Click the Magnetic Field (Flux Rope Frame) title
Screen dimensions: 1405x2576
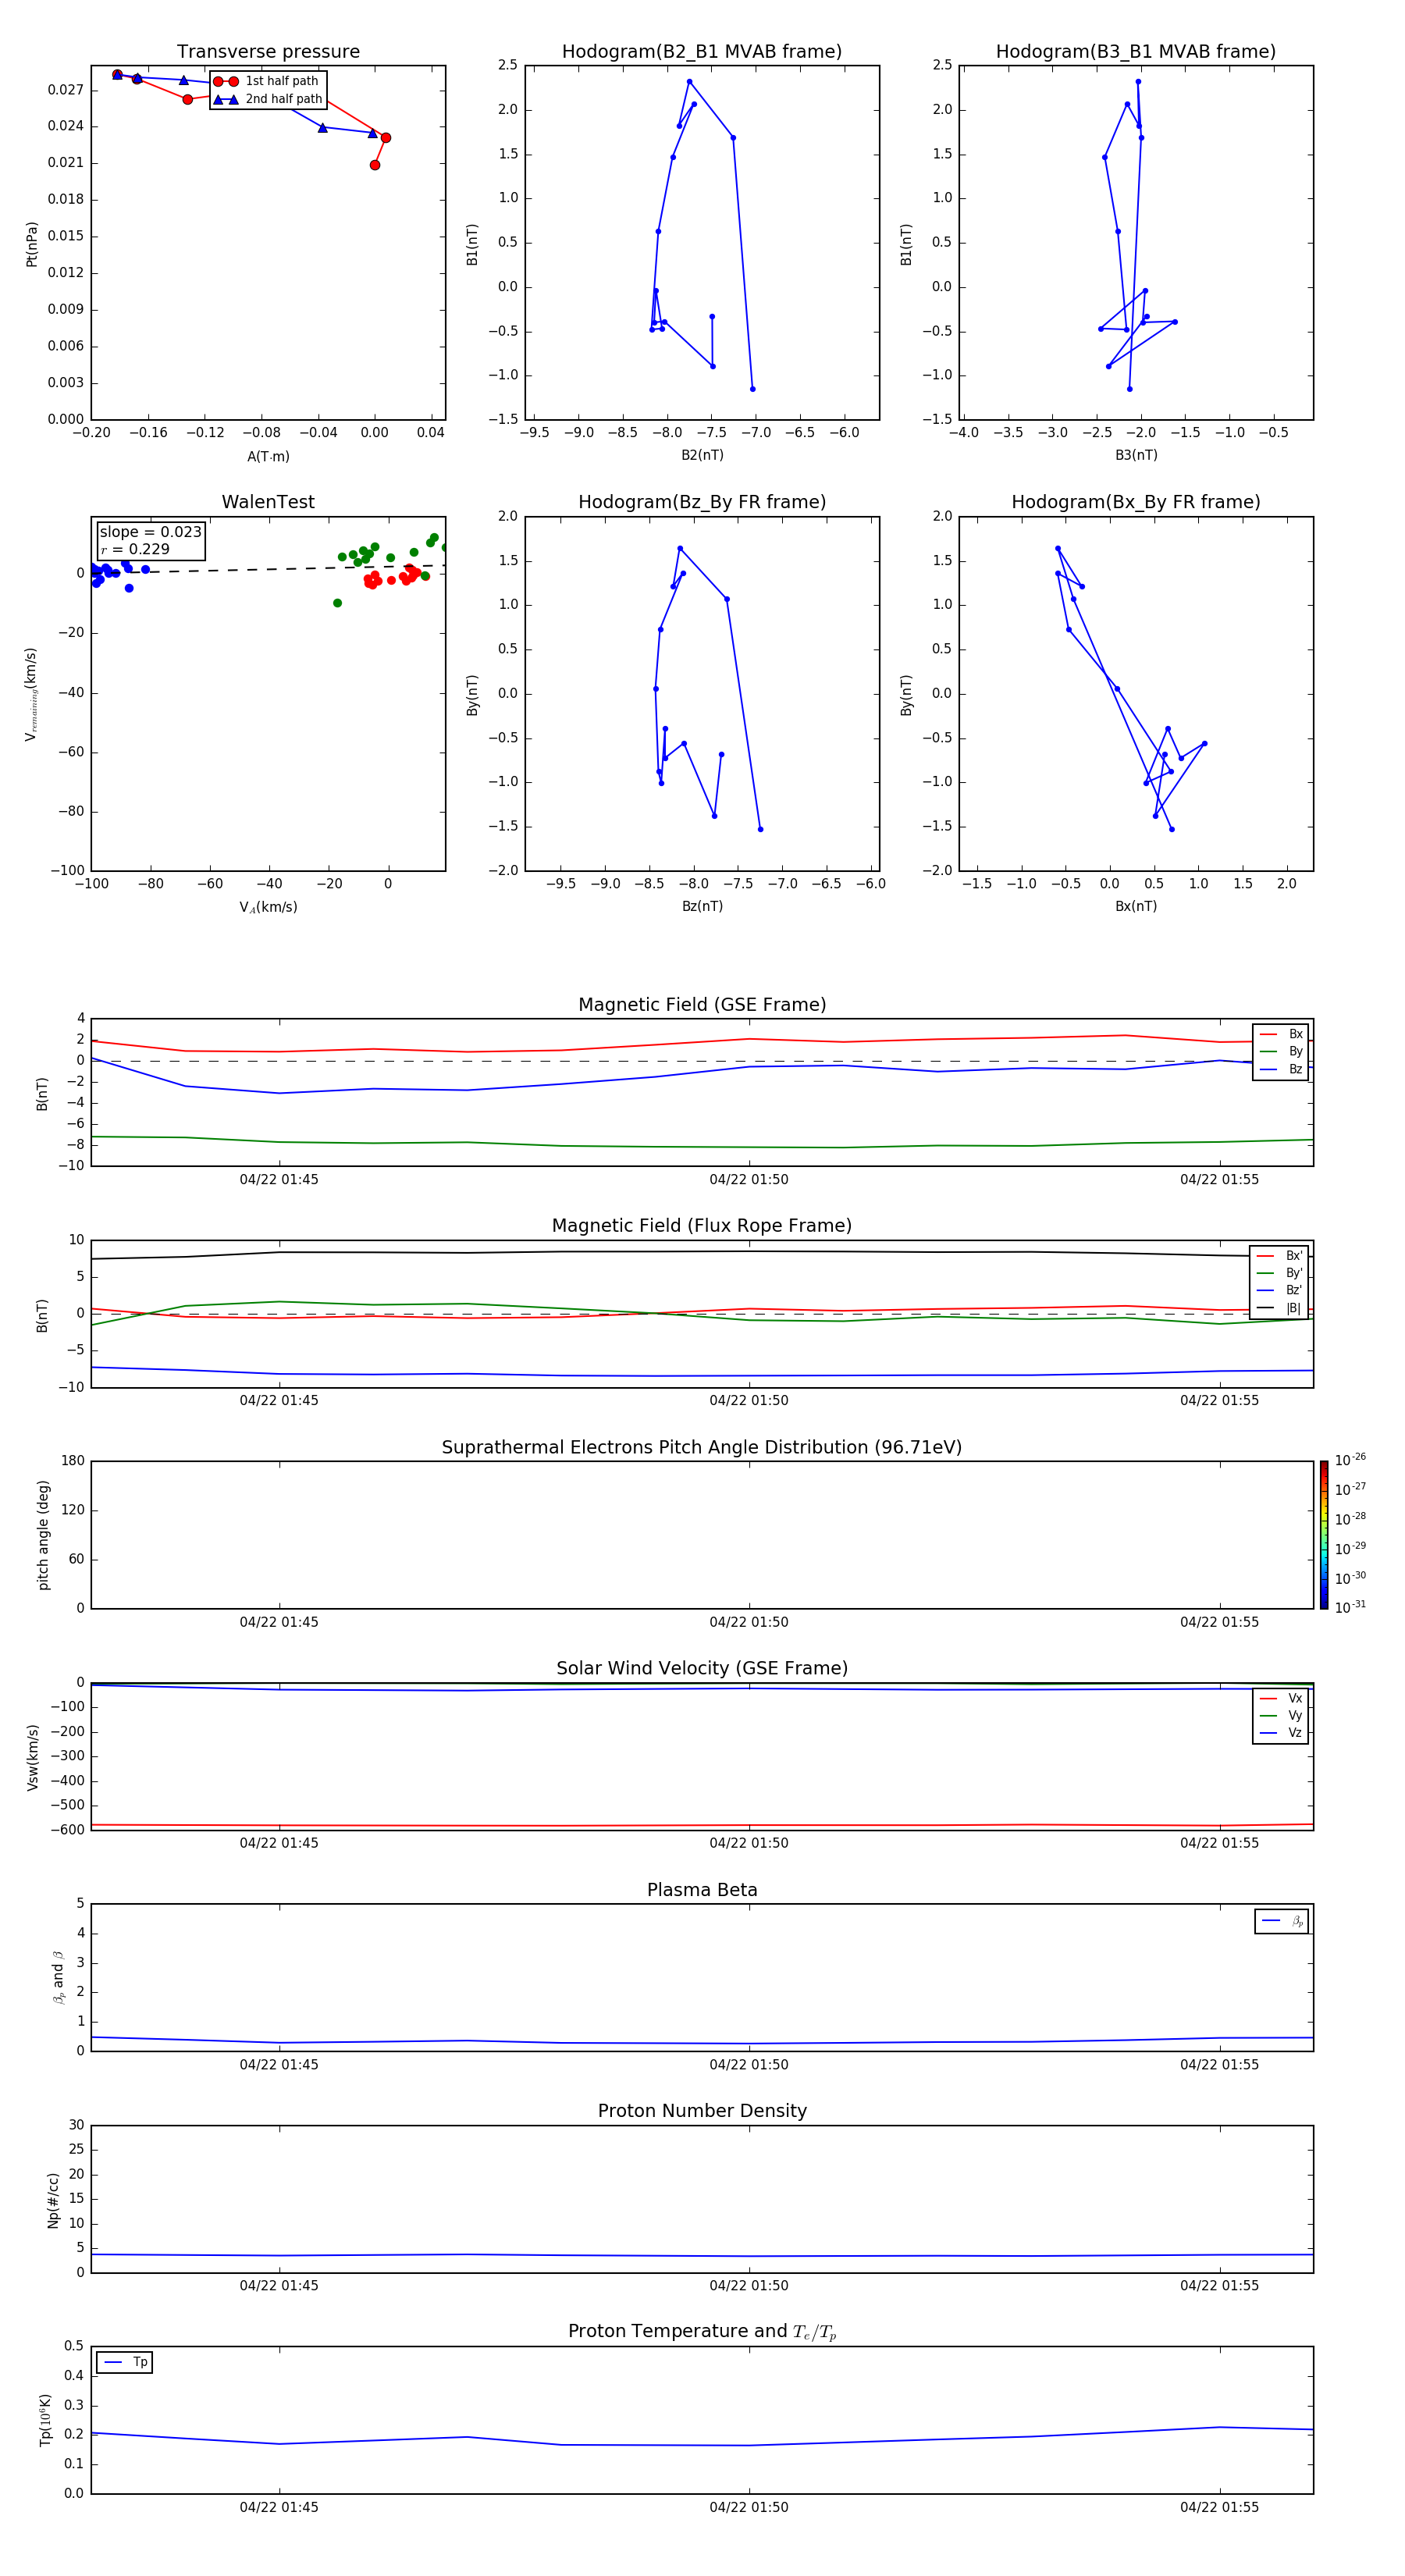point(701,1225)
